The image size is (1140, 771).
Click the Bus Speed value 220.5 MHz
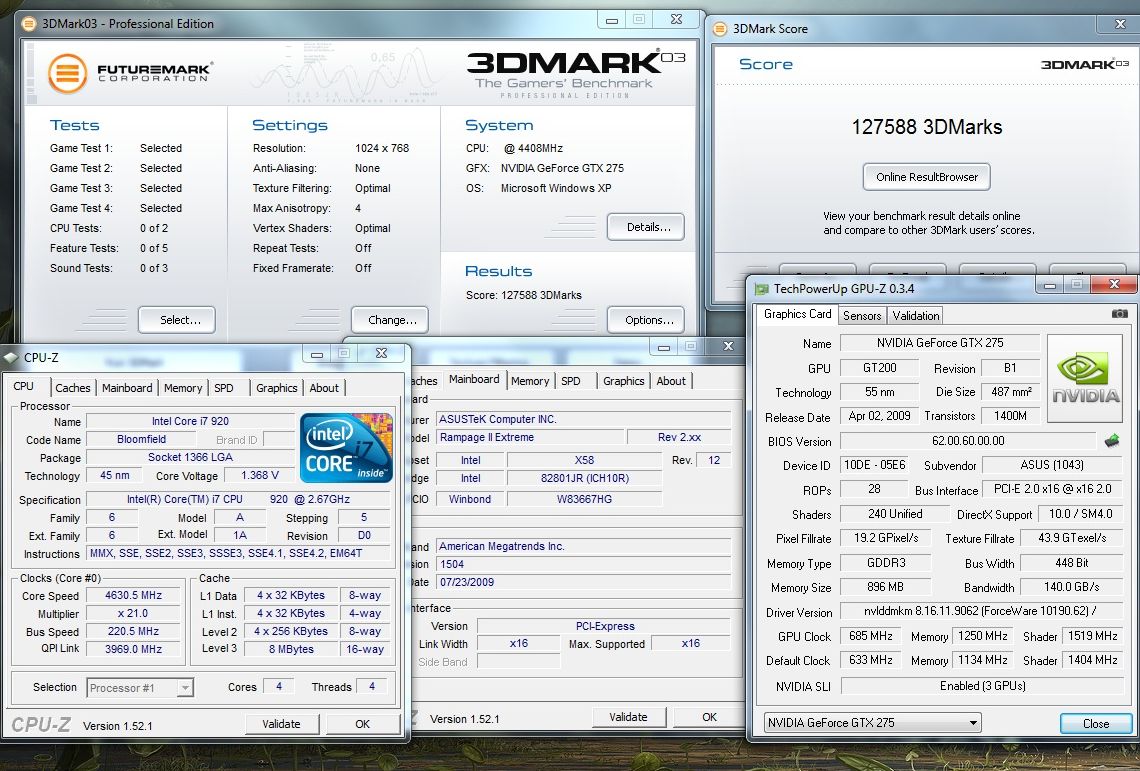pos(133,631)
